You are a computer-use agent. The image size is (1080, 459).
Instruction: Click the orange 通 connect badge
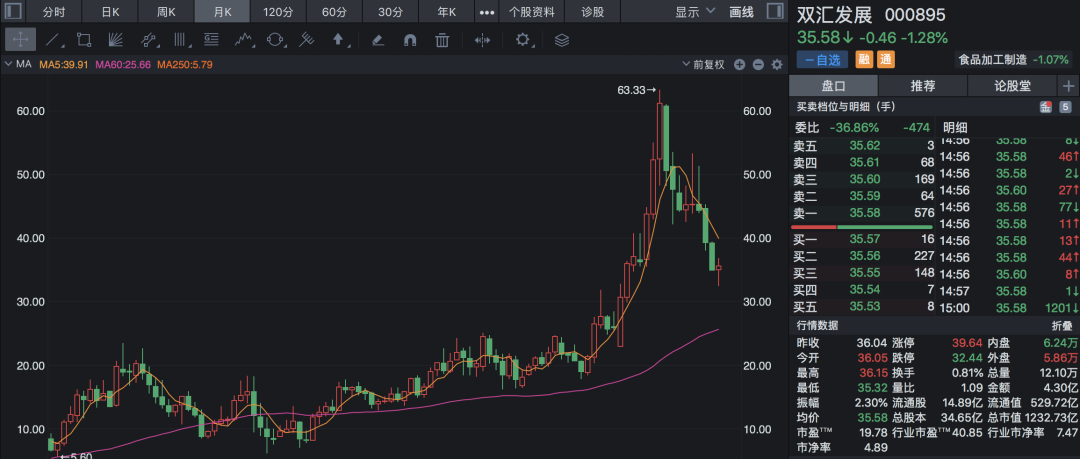(886, 60)
